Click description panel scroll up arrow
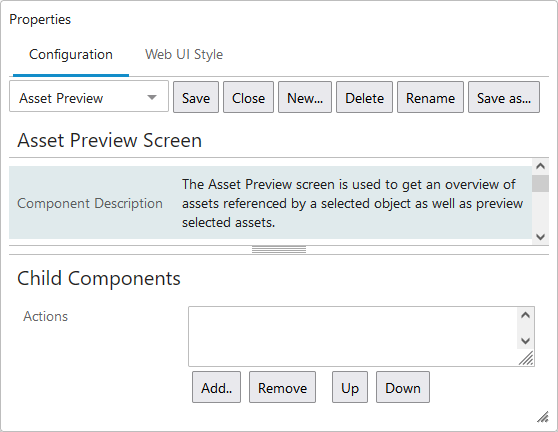 point(540,166)
